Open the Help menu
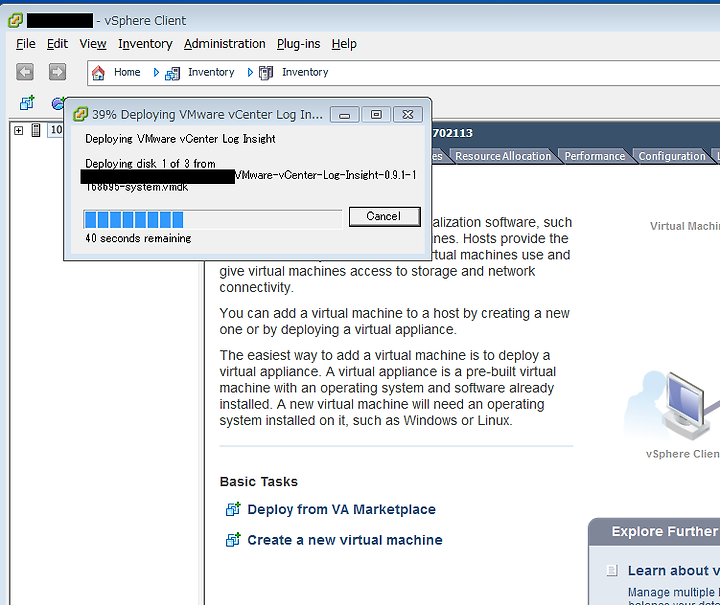 (x=344, y=44)
